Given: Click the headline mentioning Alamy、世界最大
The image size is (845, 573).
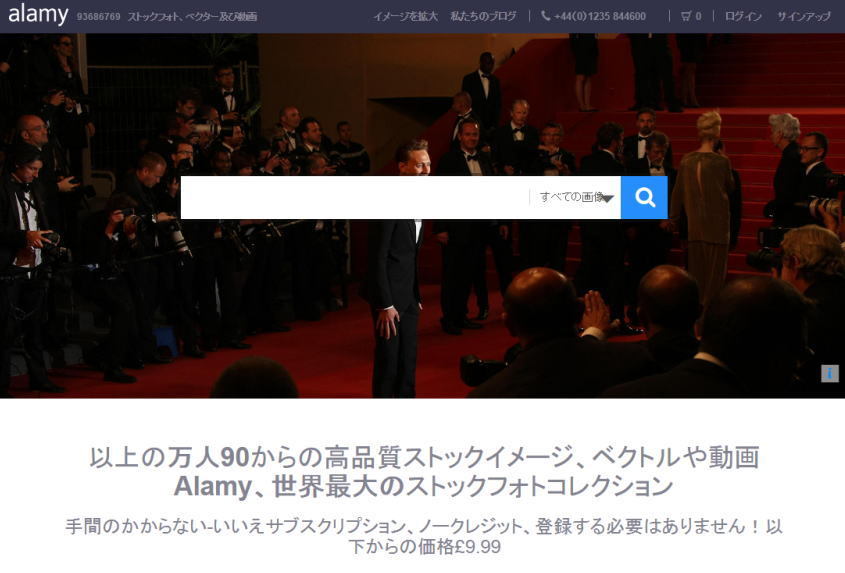Looking at the screenshot, I should [422, 487].
